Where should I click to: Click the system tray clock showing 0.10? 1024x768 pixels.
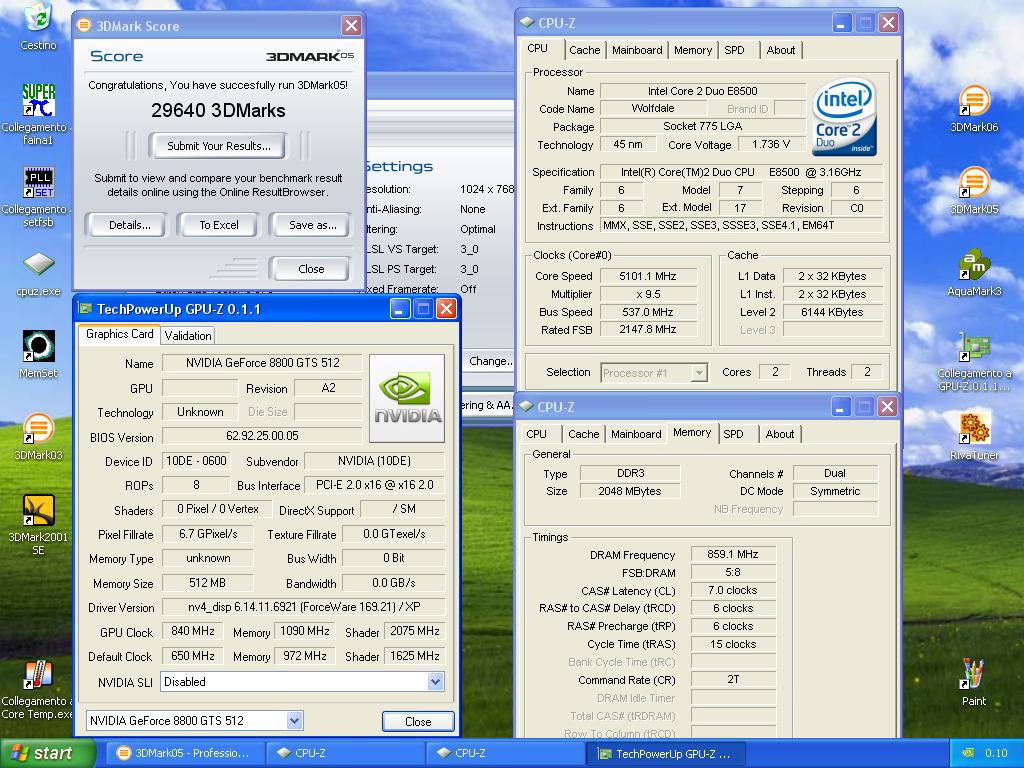(x=996, y=753)
